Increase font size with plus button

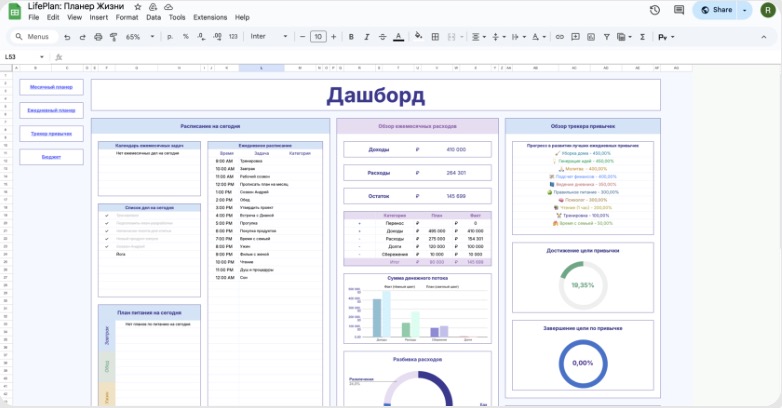(334, 37)
